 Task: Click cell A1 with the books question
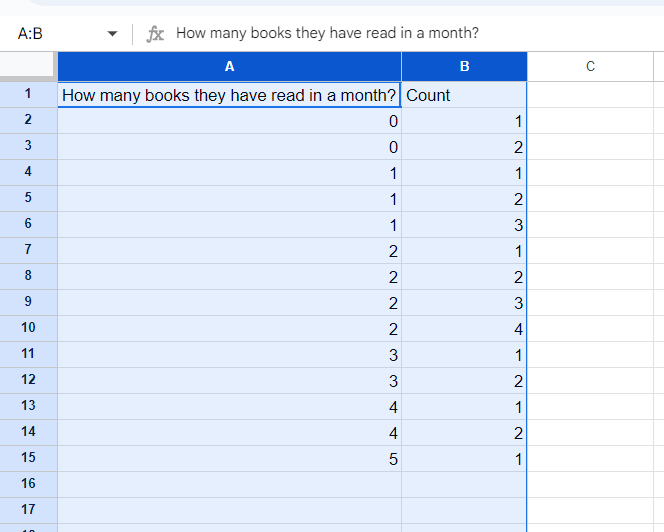(229, 95)
